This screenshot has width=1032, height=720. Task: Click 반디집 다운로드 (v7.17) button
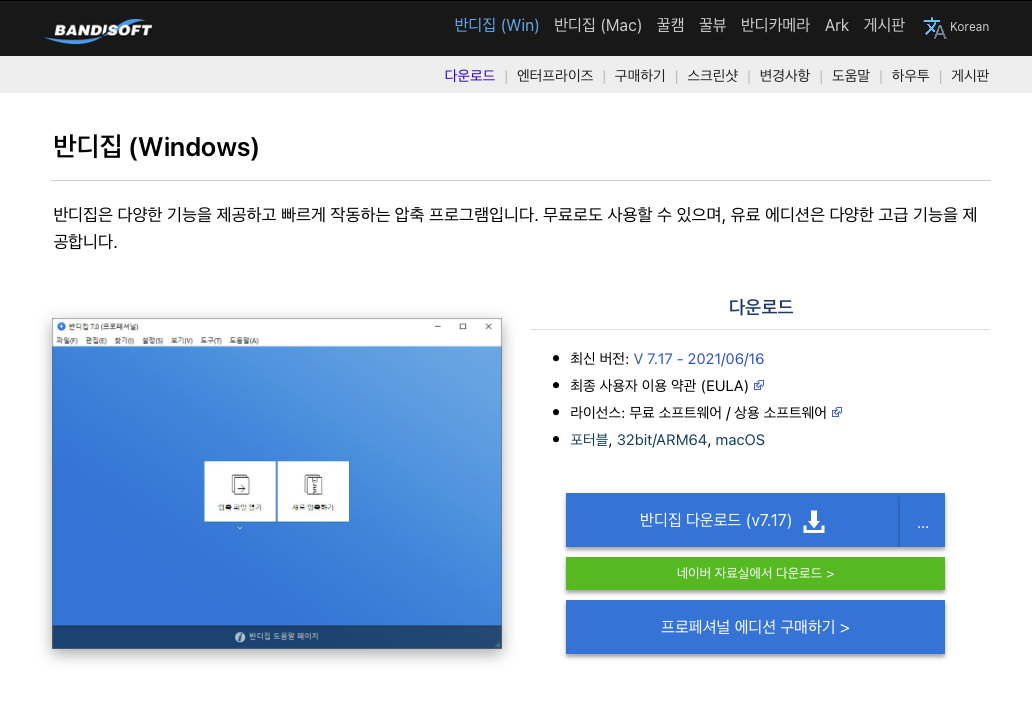(x=733, y=520)
